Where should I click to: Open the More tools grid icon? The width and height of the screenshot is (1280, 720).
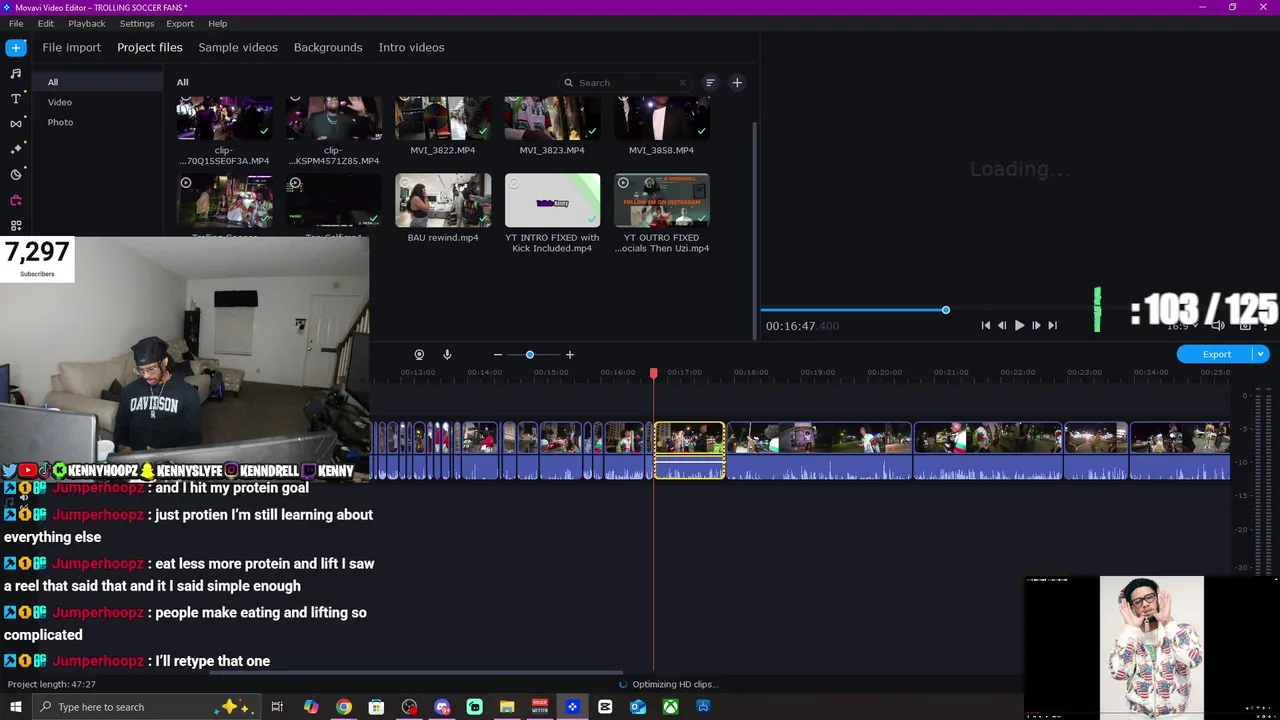[x=16, y=226]
